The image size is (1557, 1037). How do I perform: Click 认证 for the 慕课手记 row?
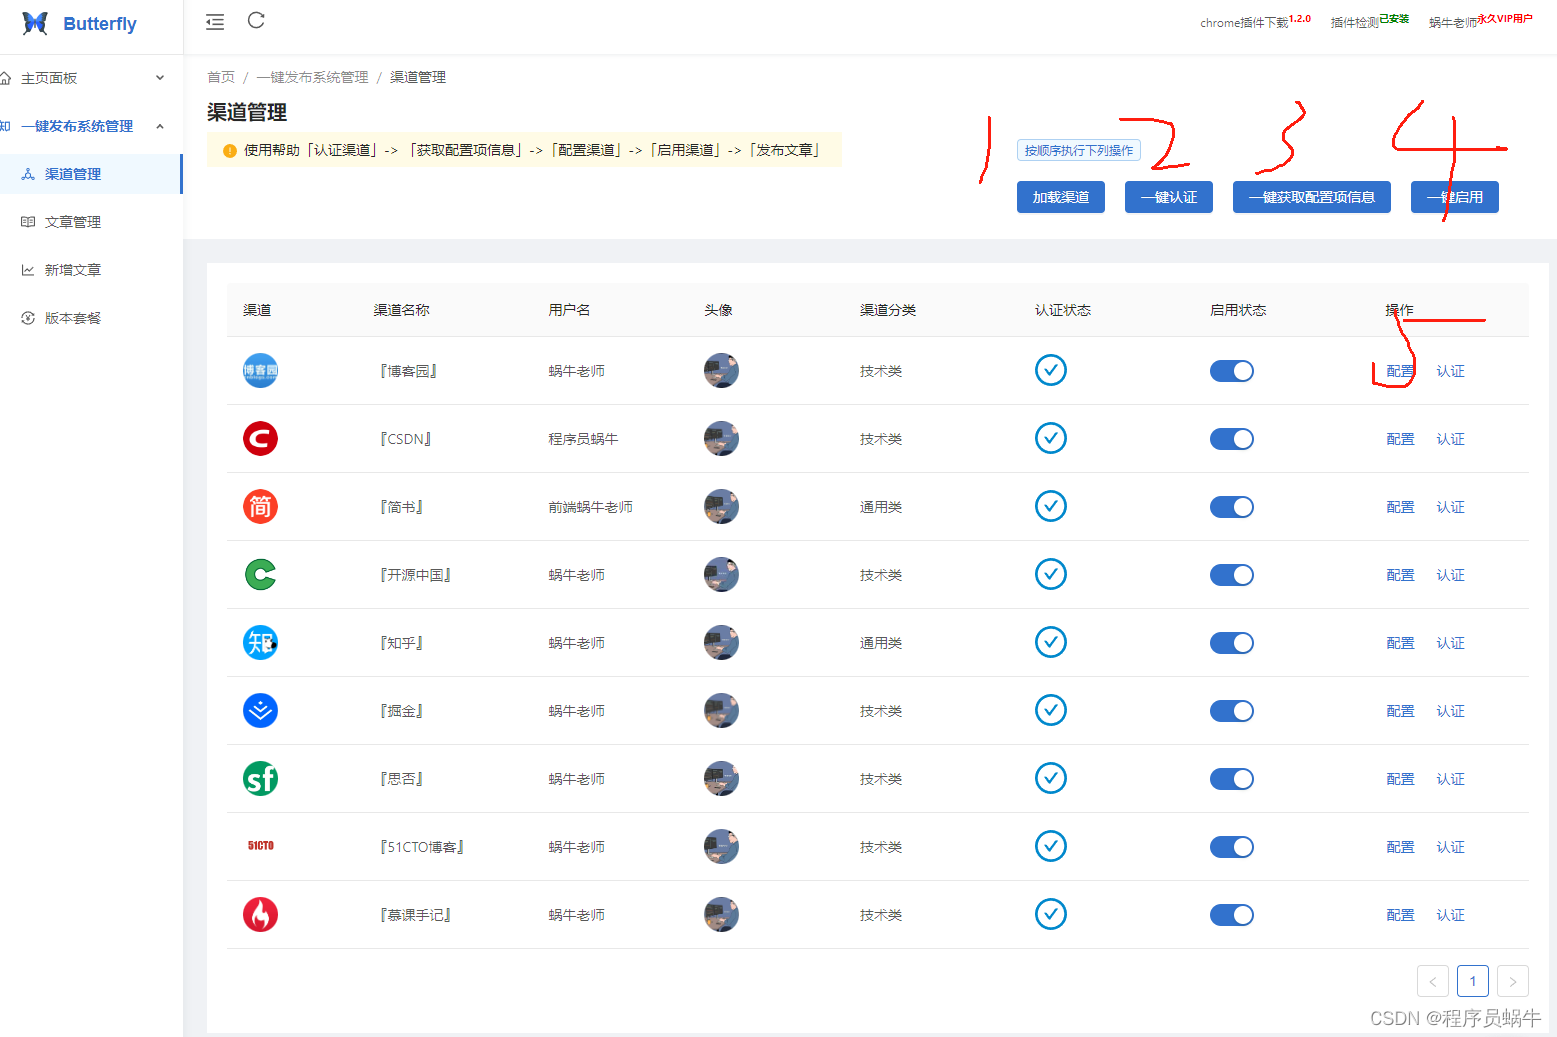tap(1450, 915)
